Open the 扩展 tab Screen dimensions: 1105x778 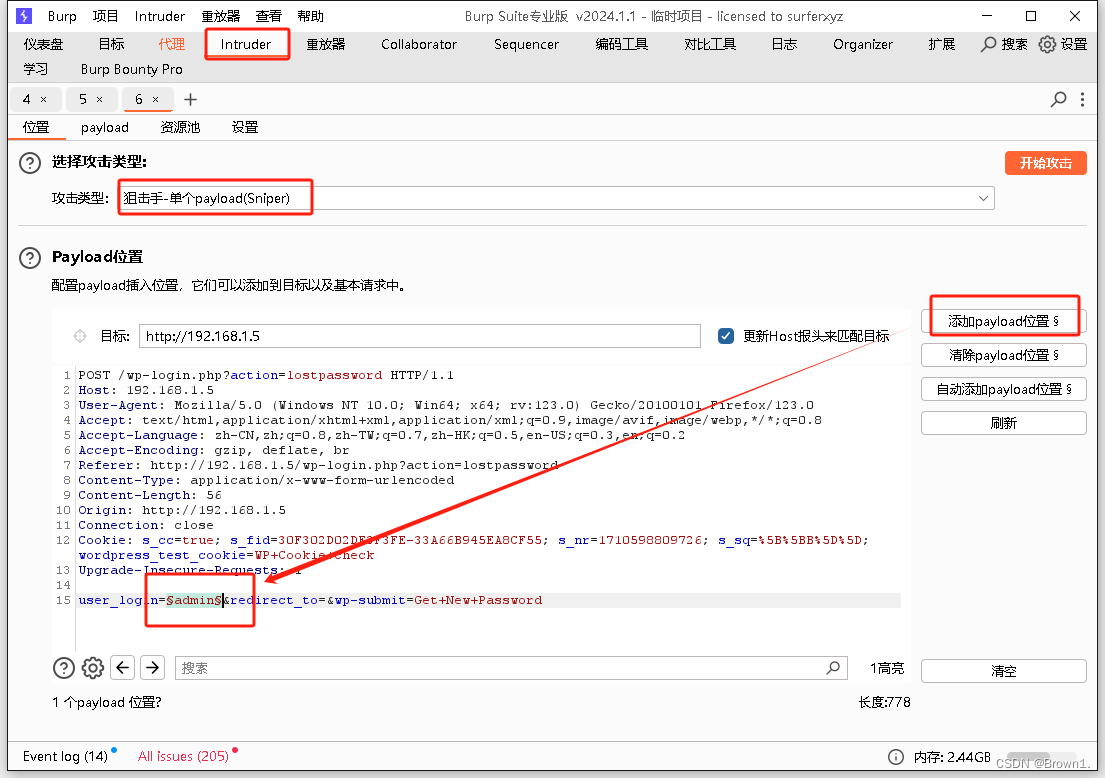coord(942,44)
